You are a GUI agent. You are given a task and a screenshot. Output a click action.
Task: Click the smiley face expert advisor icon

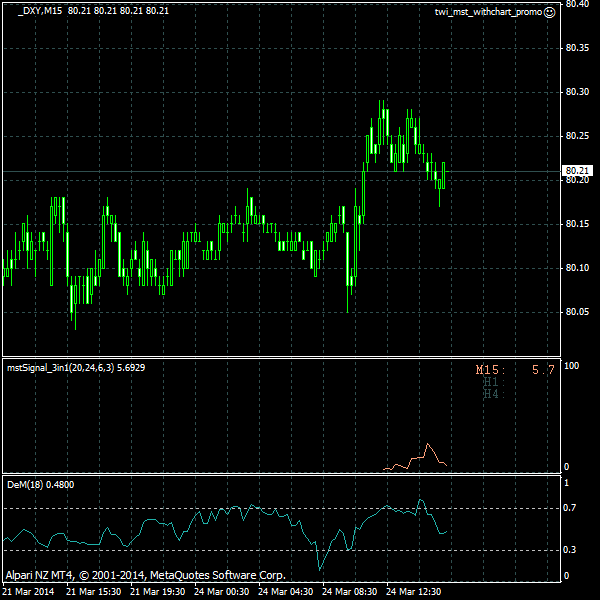click(x=549, y=12)
